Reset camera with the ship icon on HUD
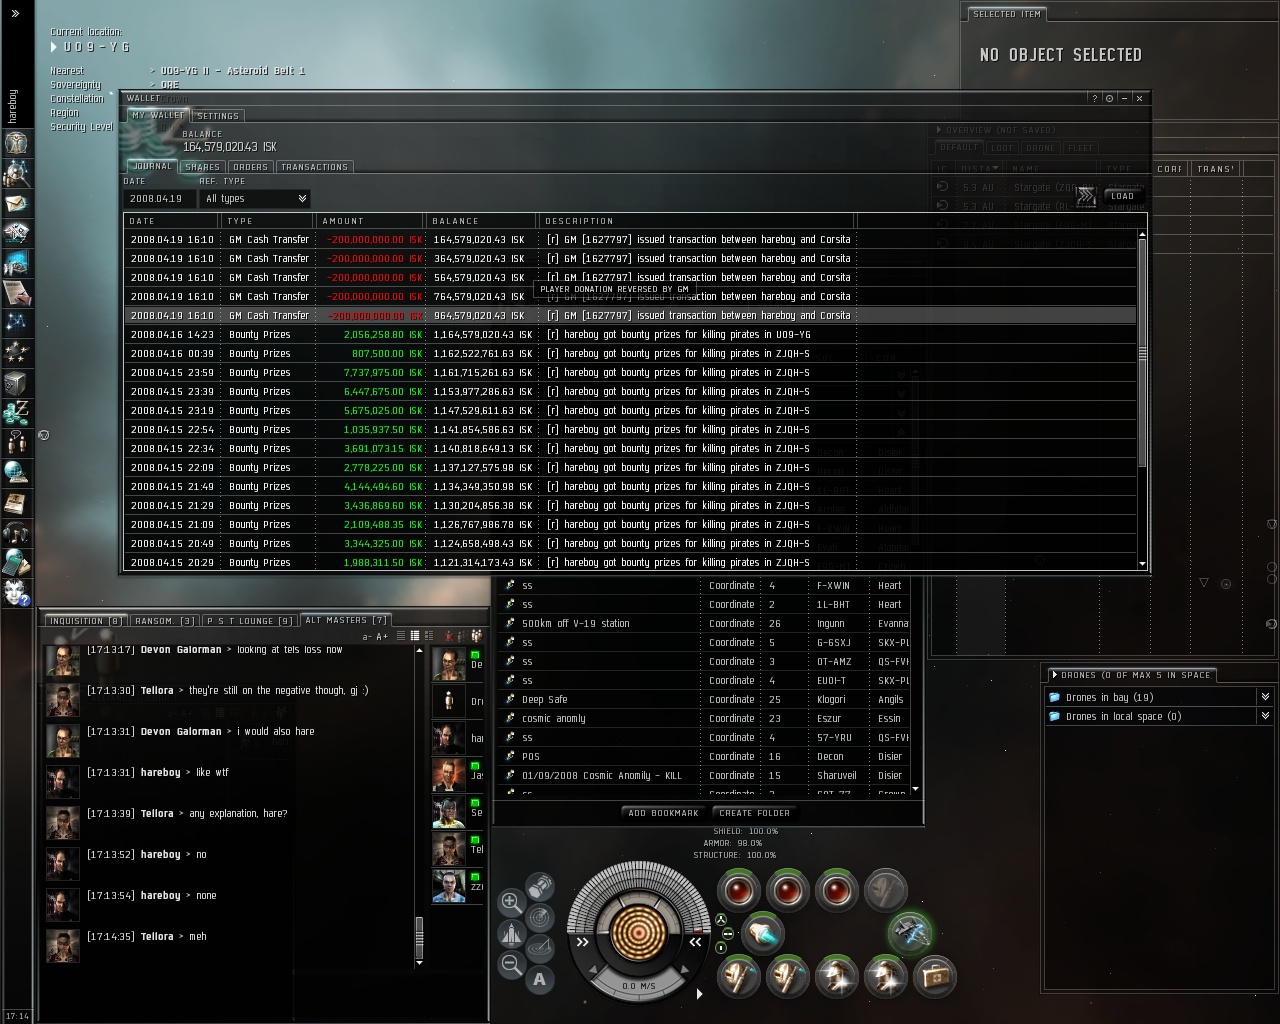The image size is (1280, 1024). point(510,934)
